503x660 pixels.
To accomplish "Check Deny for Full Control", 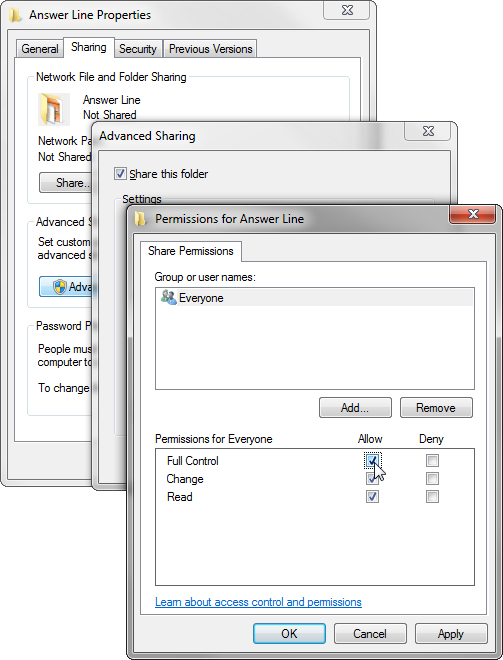I will [432, 460].
